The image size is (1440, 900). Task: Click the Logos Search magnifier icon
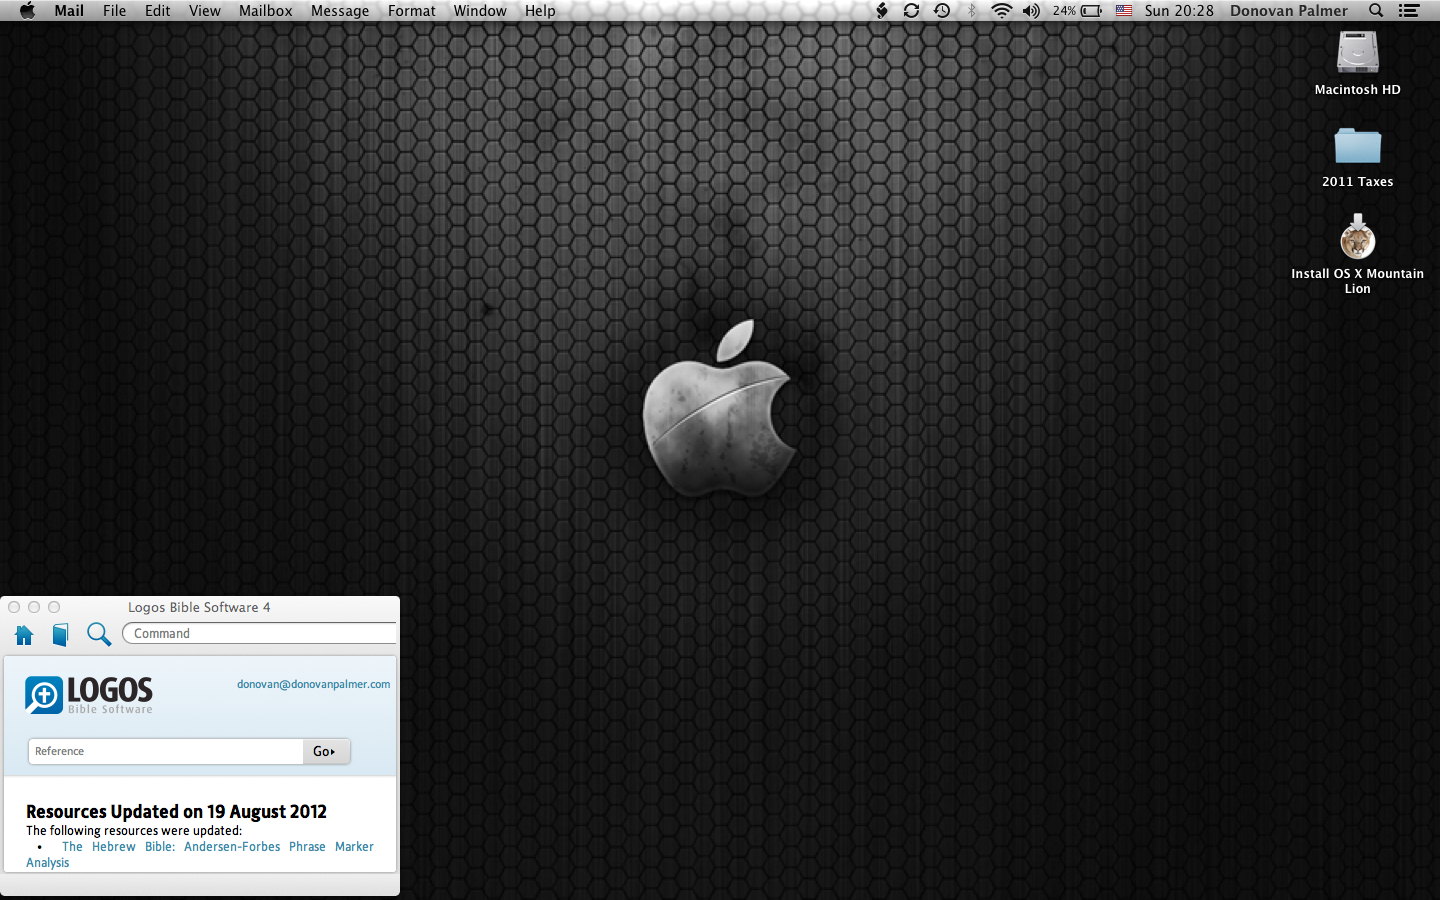point(98,634)
